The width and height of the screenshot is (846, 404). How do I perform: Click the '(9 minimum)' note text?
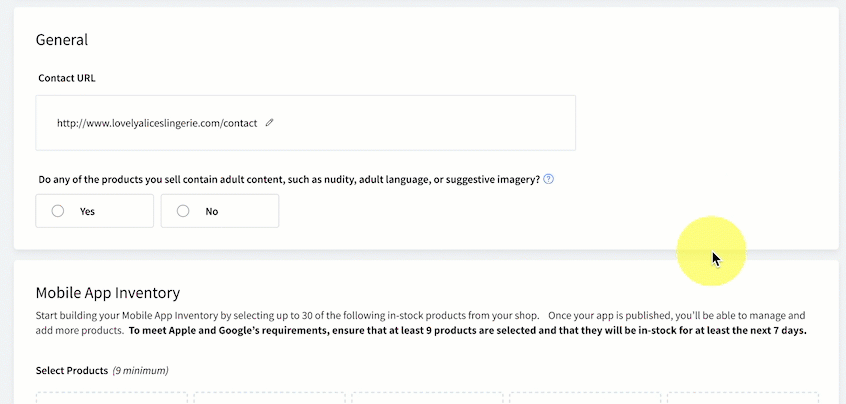(x=140, y=371)
